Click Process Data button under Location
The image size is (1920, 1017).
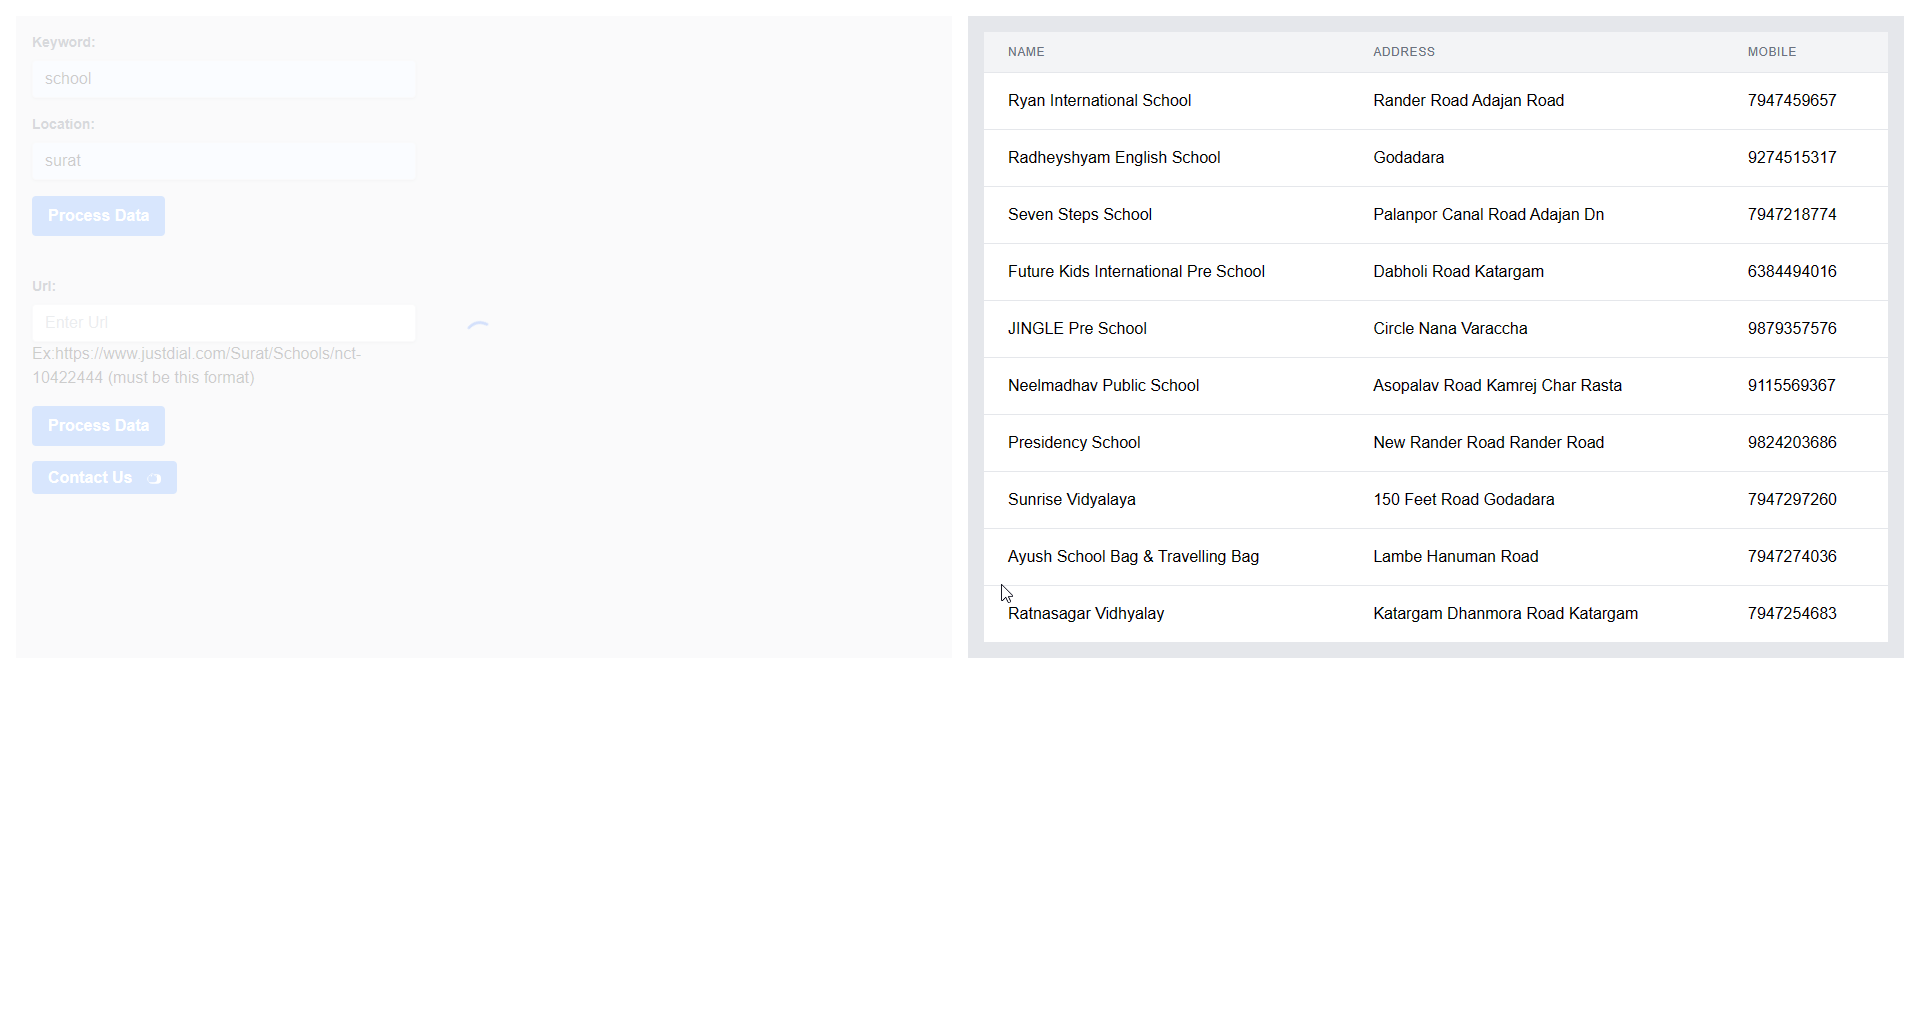[98, 216]
